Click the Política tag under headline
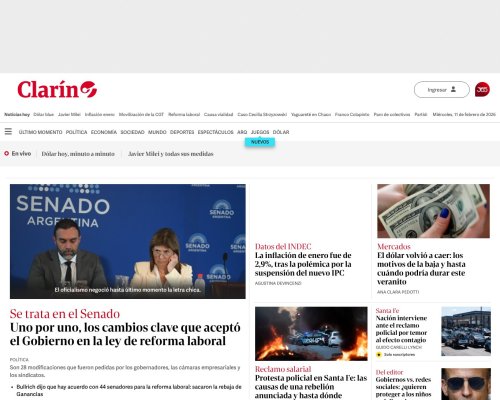 [19, 360]
